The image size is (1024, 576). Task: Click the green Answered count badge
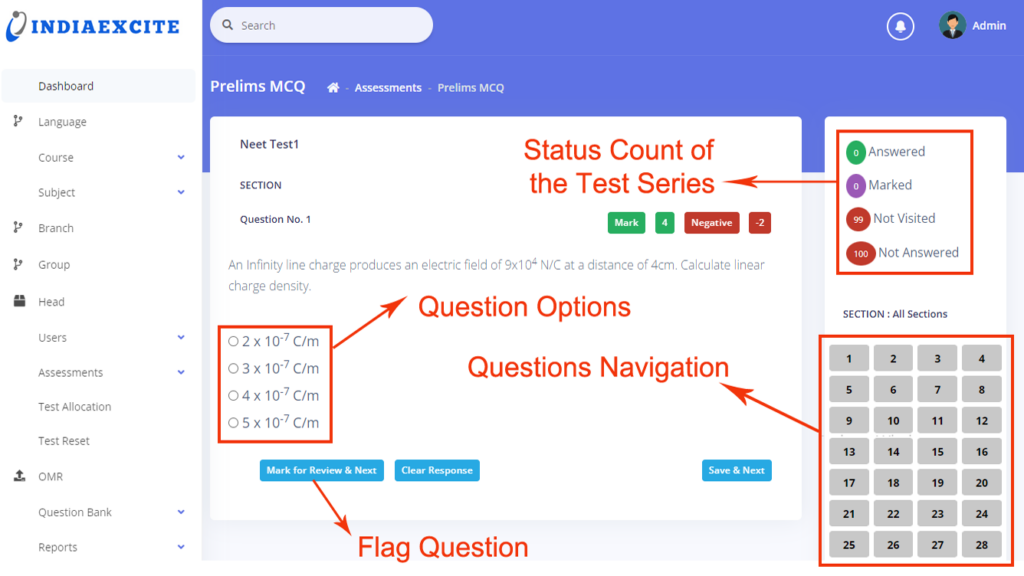coord(856,152)
